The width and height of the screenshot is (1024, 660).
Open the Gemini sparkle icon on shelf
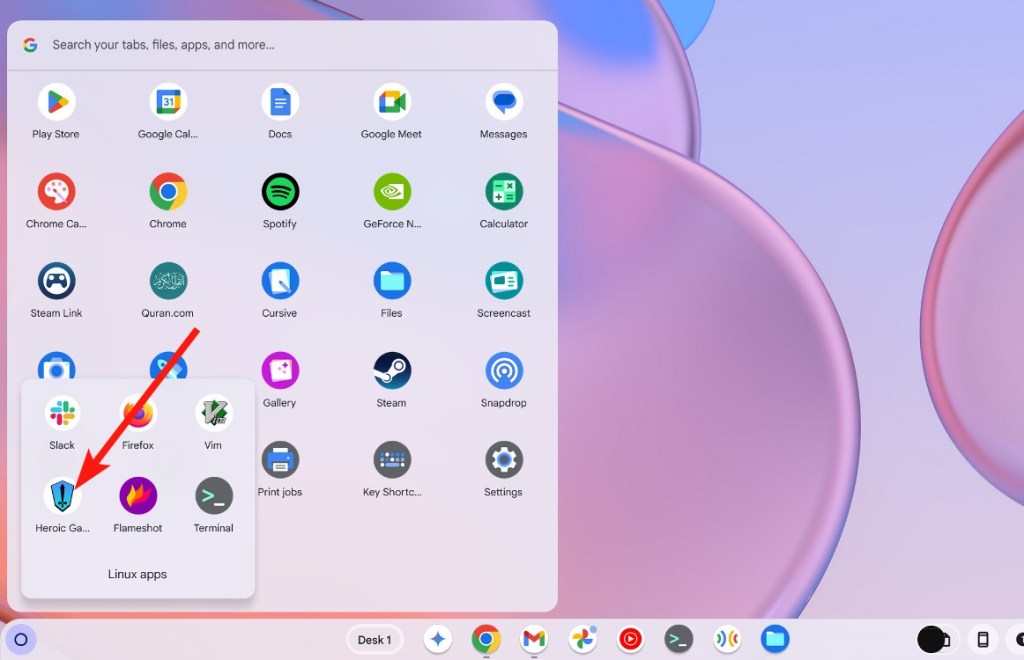pyautogui.click(x=438, y=639)
